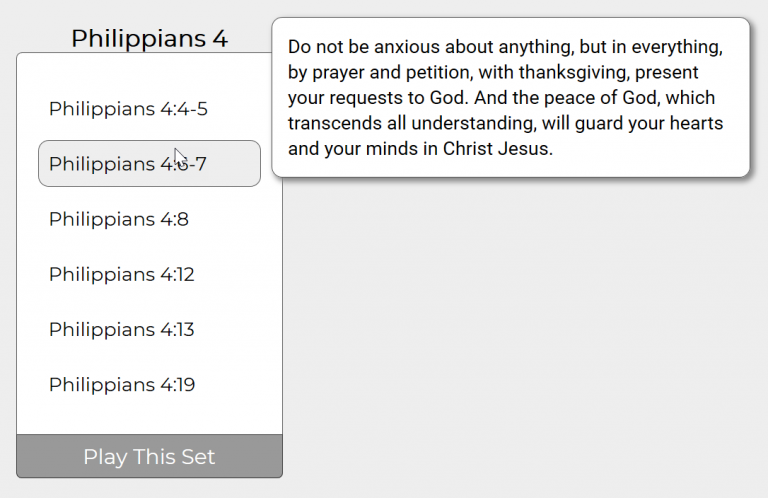Pick Philippians 4:12 in the list
Viewport: 768px width, 498px height.
122,274
